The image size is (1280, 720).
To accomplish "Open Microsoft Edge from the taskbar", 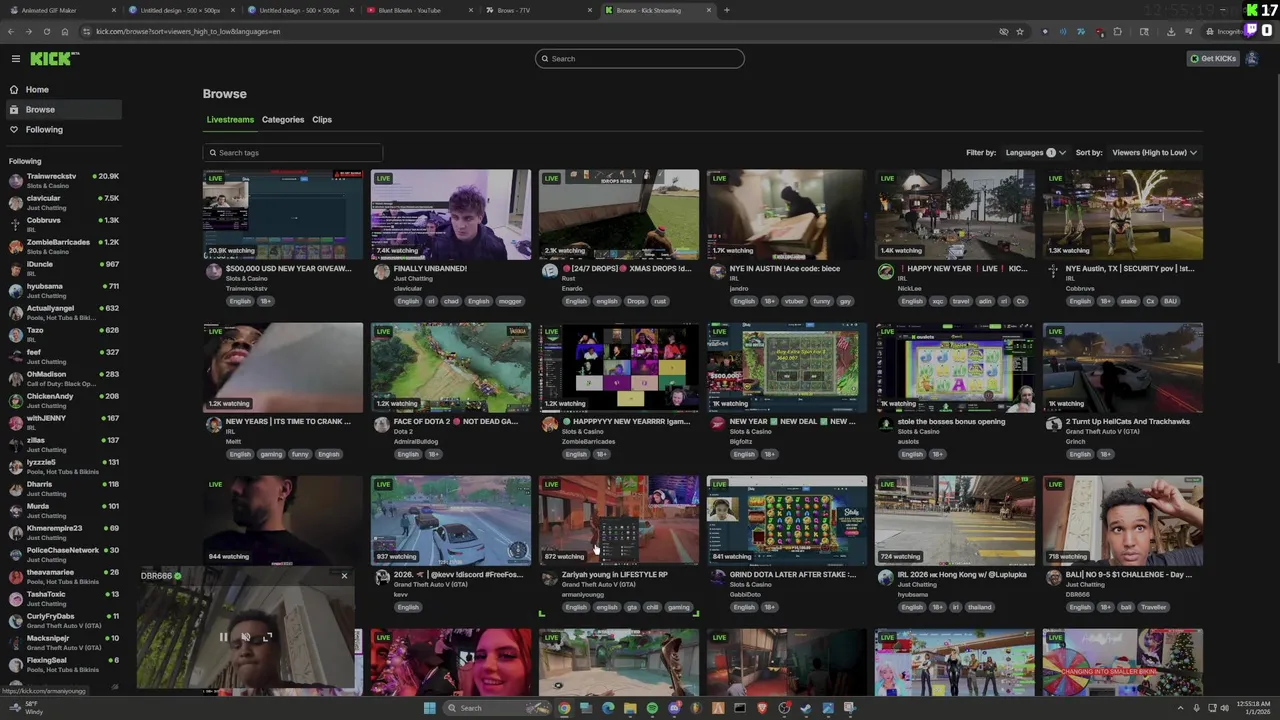I will (608, 708).
